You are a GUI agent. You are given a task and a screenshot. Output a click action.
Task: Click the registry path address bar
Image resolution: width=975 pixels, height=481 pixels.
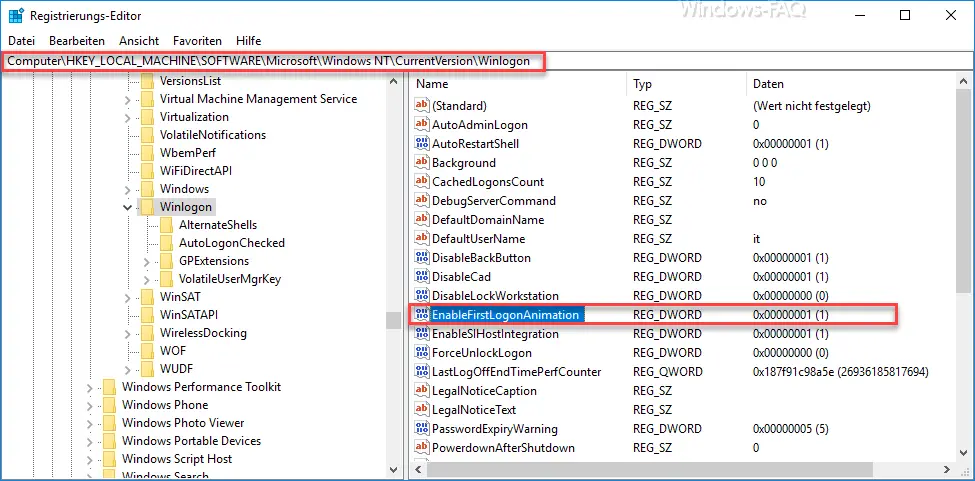[488, 61]
